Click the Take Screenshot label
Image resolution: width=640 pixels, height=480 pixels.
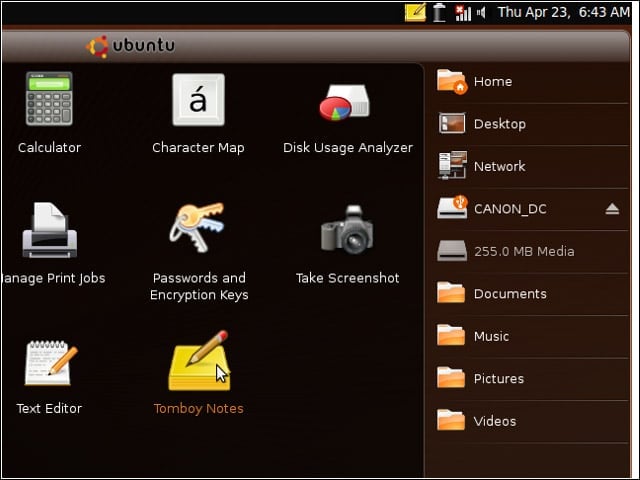[347, 278]
